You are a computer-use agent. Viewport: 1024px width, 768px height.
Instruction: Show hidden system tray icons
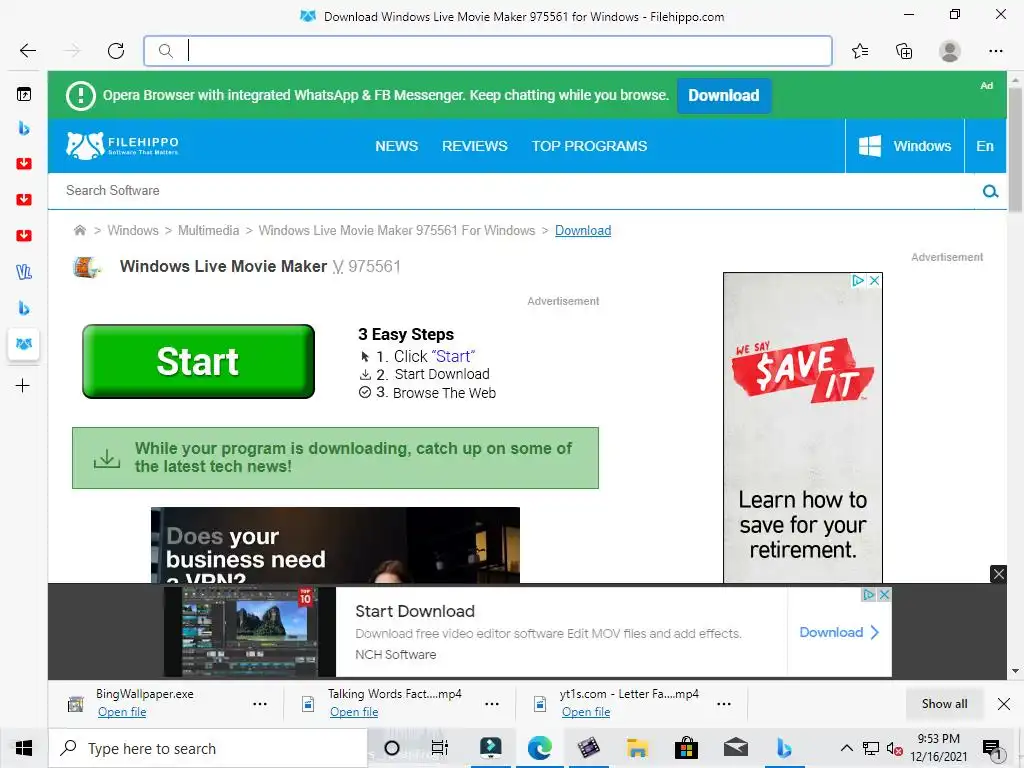click(846, 748)
